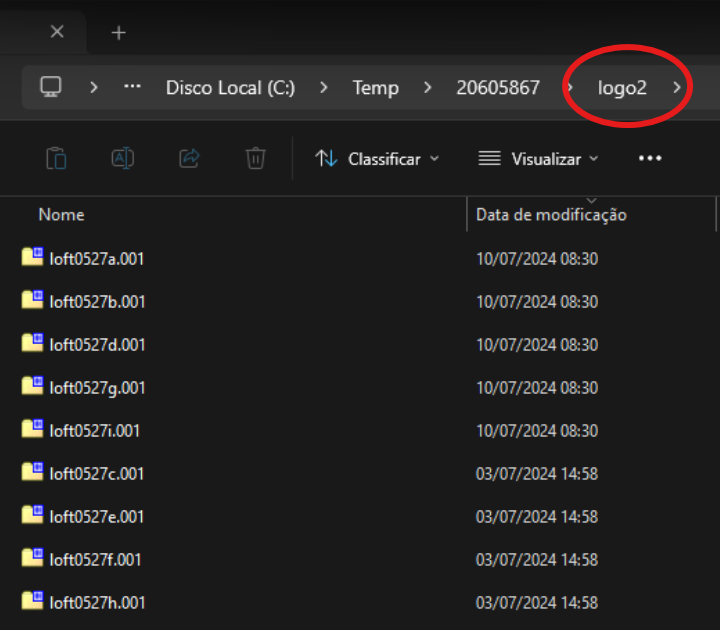The image size is (720, 630).
Task: Select file name loft0527a.001
Action: [x=97, y=259]
